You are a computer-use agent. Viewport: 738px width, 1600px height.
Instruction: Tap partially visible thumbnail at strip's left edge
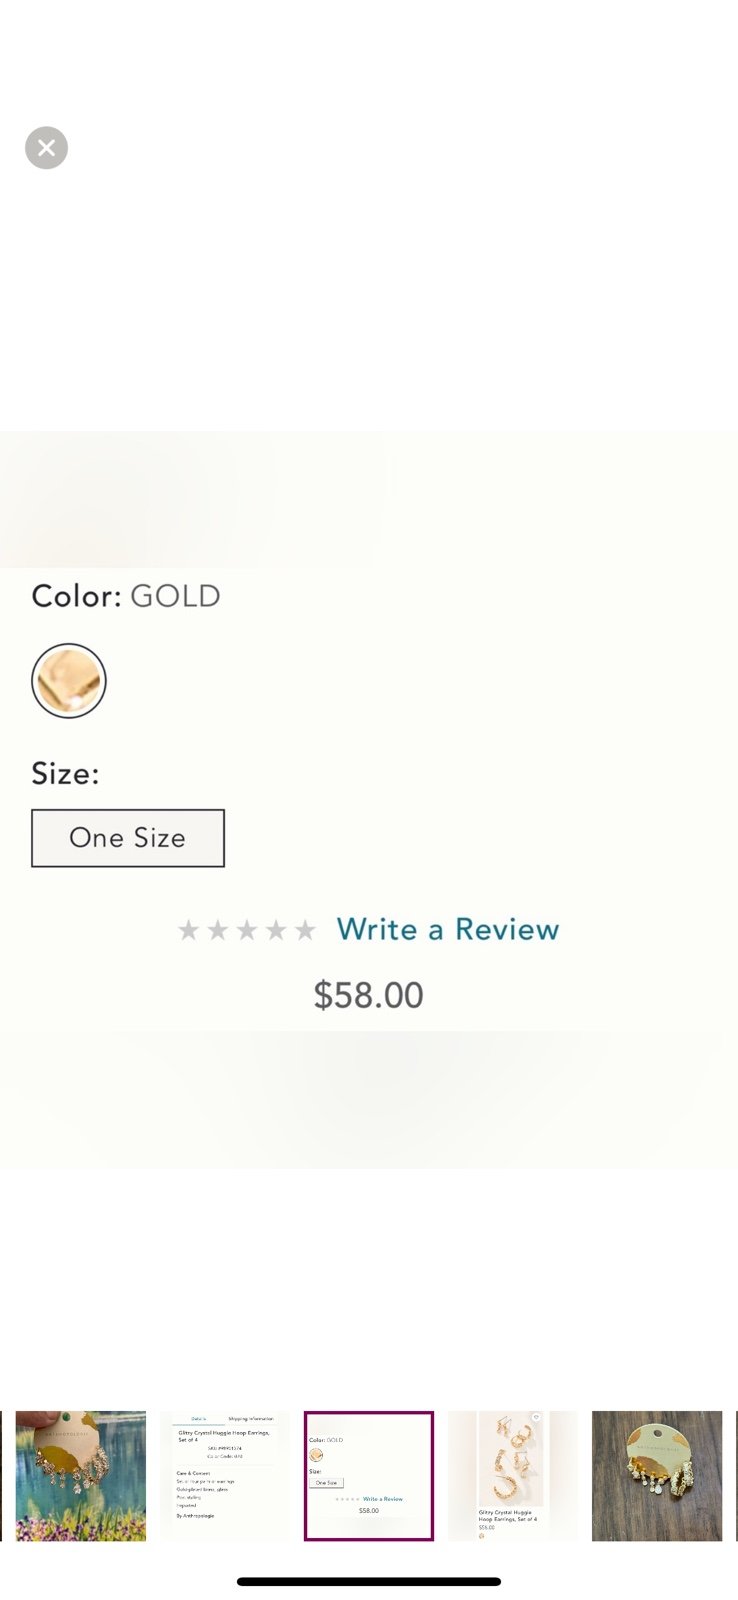(1, 1476)
